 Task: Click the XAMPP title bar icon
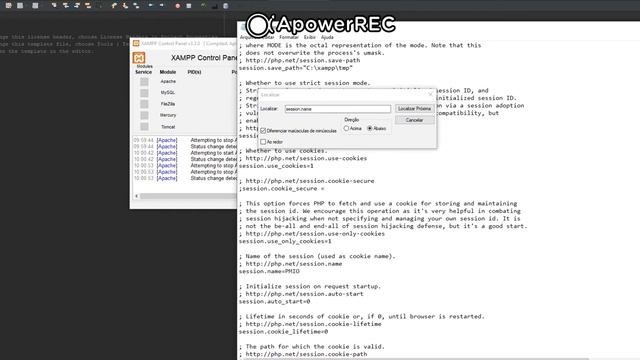point(136,43)
